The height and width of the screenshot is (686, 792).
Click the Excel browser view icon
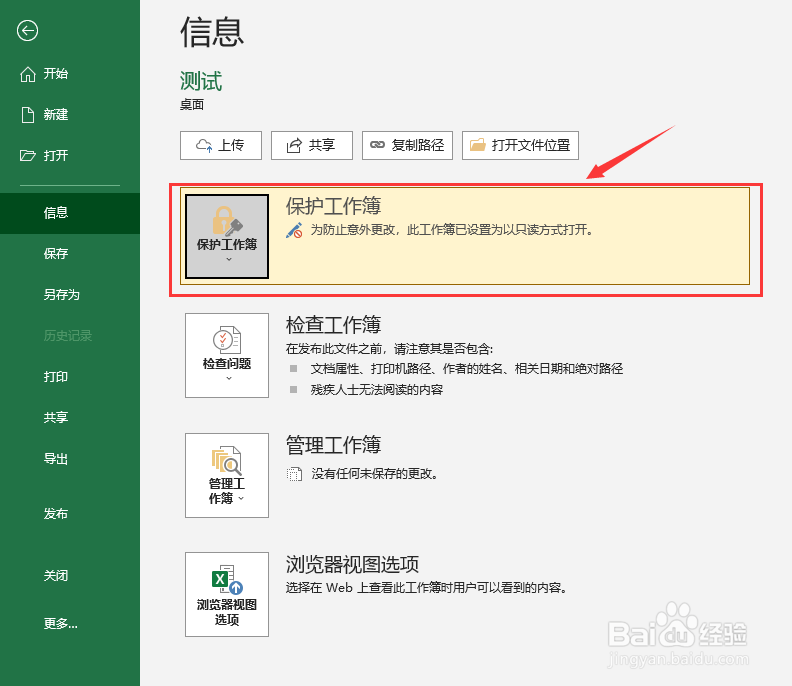227,580
